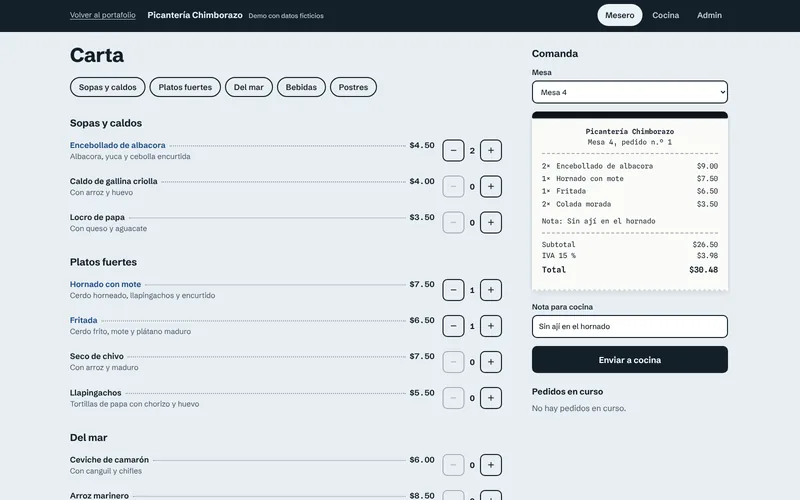This screenshot has height=500, width=800.
Task: Add one Locro de papa
Action: (490, 222)
